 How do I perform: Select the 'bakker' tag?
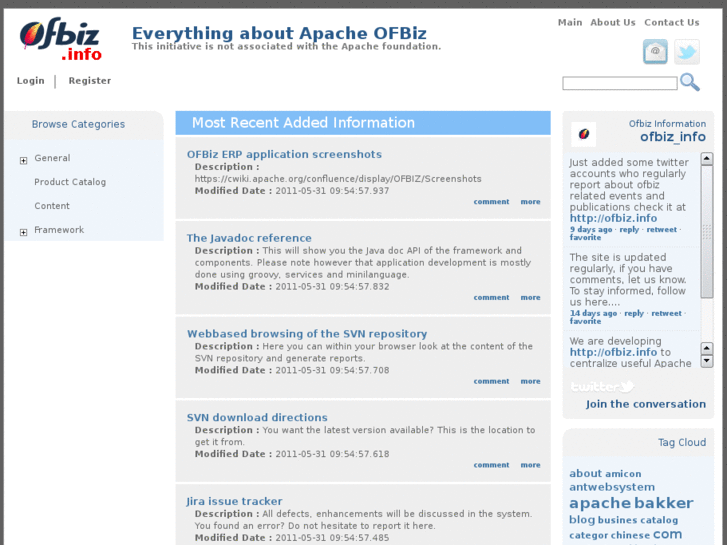tap(663, 503)
